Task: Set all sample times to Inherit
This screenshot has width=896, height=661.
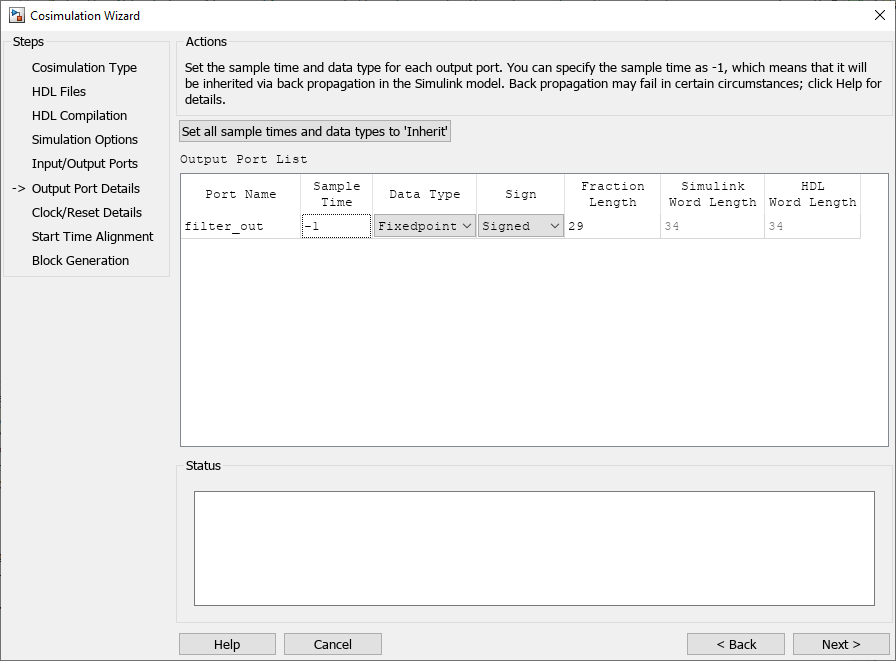Action: 314,131
